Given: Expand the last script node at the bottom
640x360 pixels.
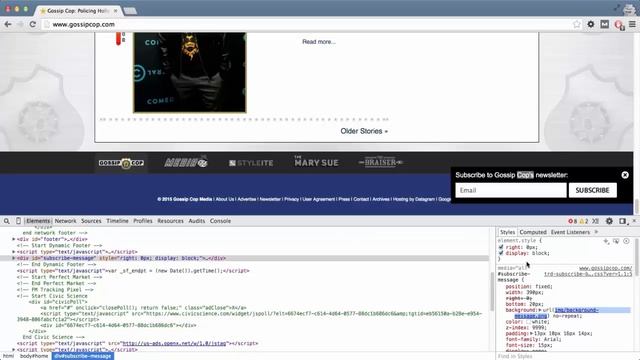Looking at the screenshot, I should point(13,350).
